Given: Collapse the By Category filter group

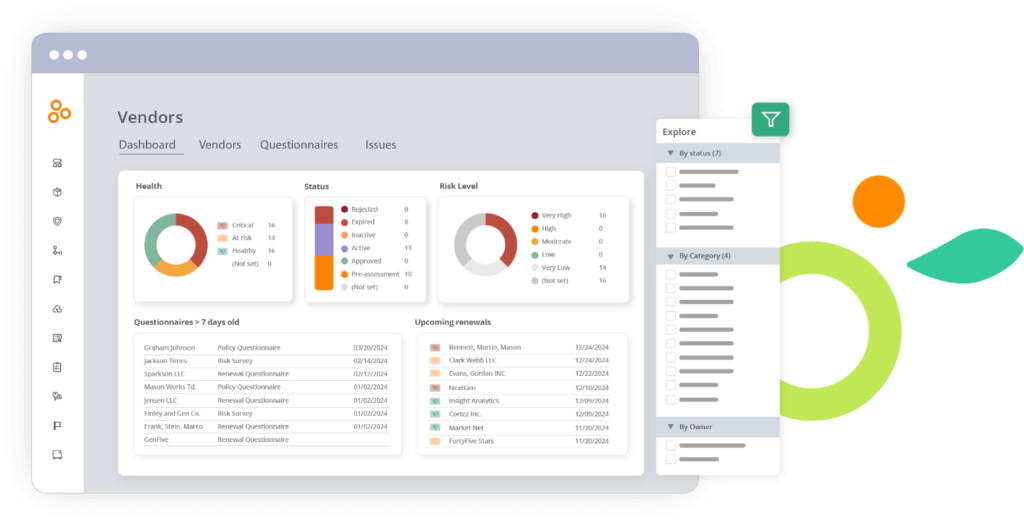Looking at the screenshot, I should (x=670, y=256).
